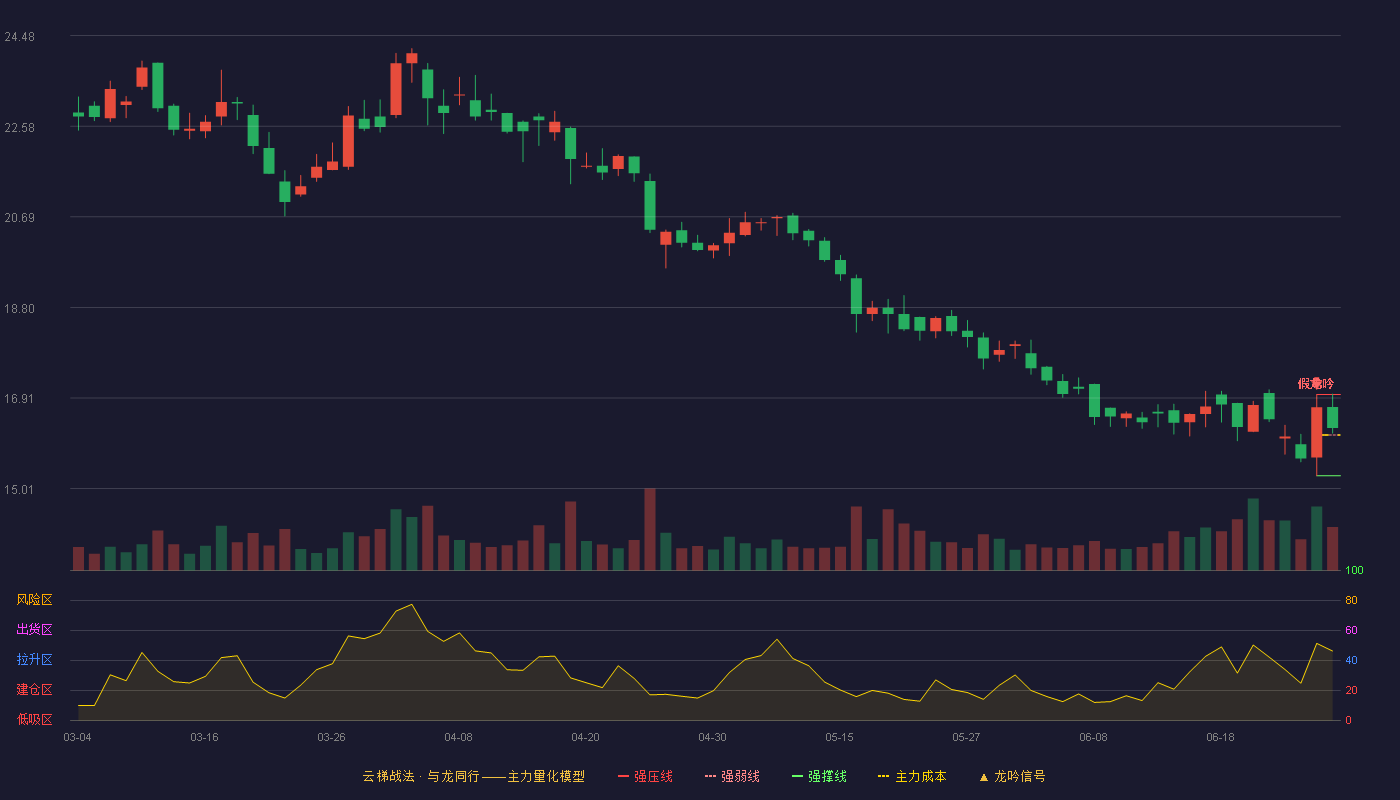This screenshot has width=1400, height=800.
Task: Click the yellow dashed icon beside 主力成本
Action: tap(883, 776)
